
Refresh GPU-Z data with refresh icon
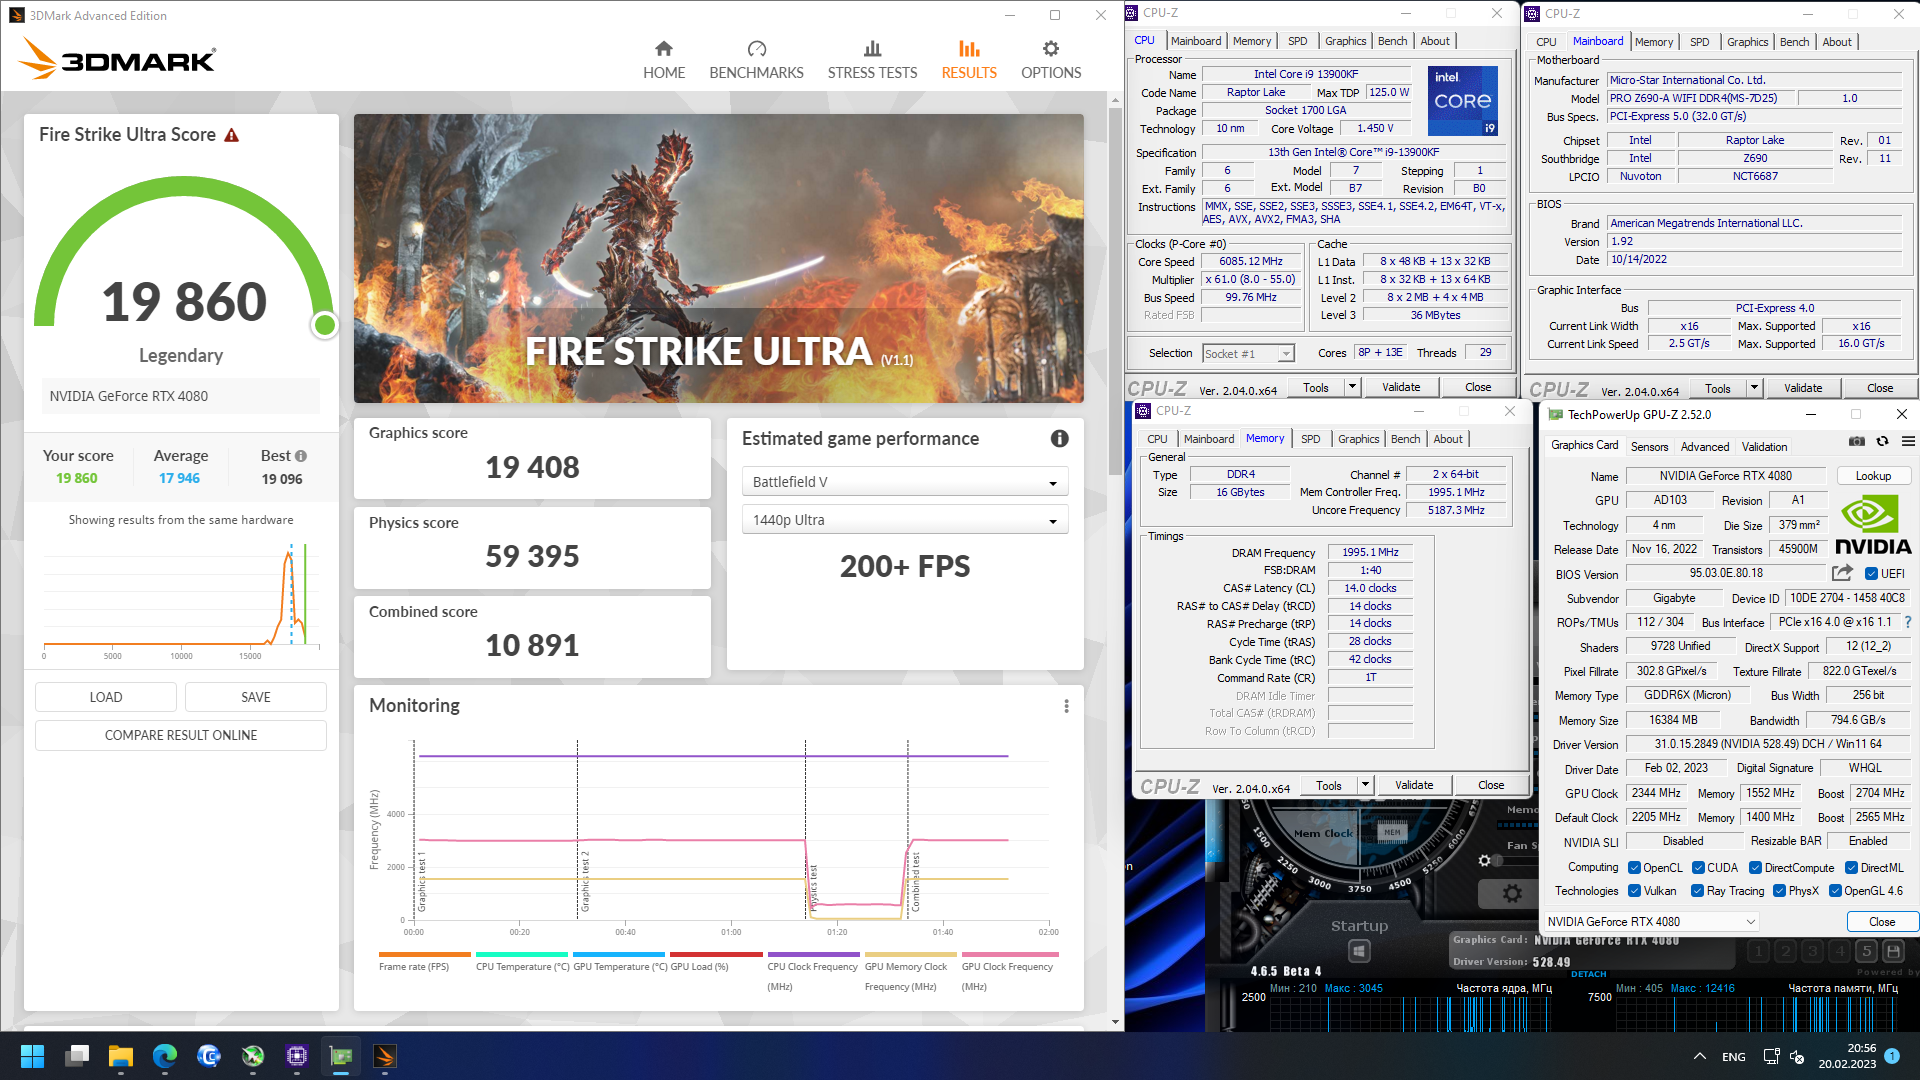coord(1882,441)
